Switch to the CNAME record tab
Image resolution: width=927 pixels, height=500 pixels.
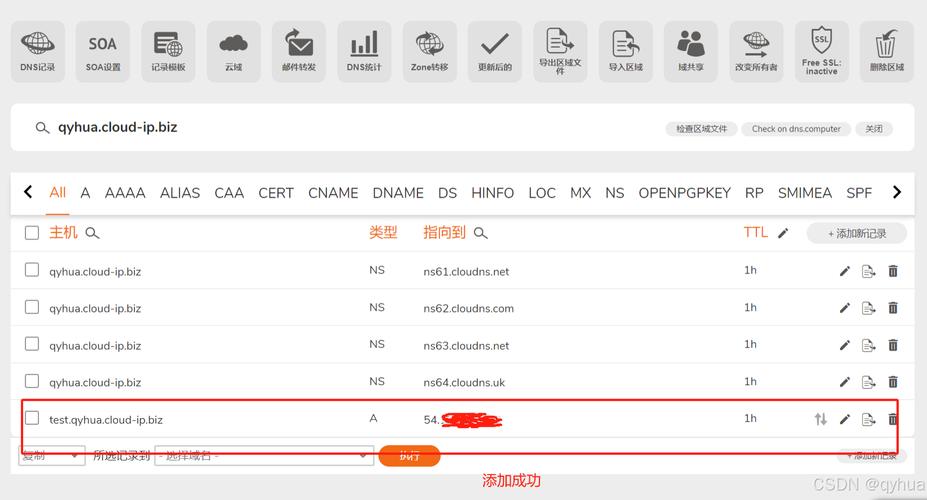pos(333,193)
